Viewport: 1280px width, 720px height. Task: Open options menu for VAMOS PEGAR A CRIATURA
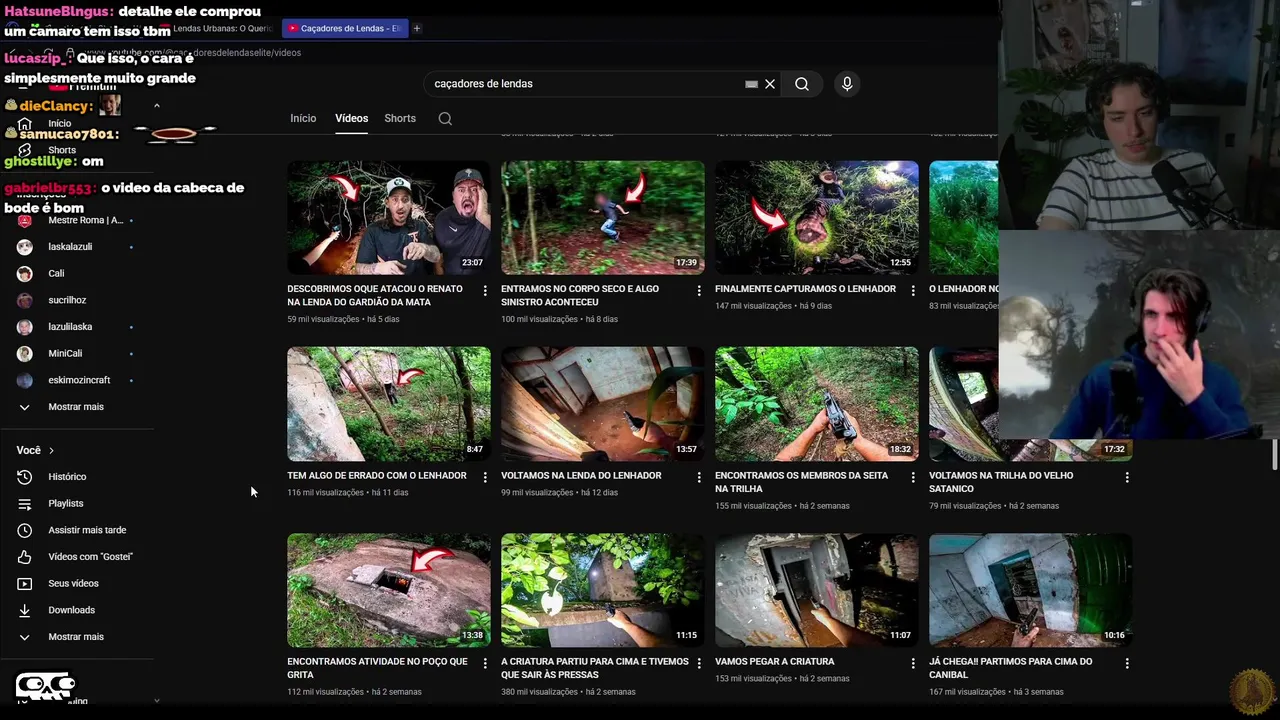(913, 663)
